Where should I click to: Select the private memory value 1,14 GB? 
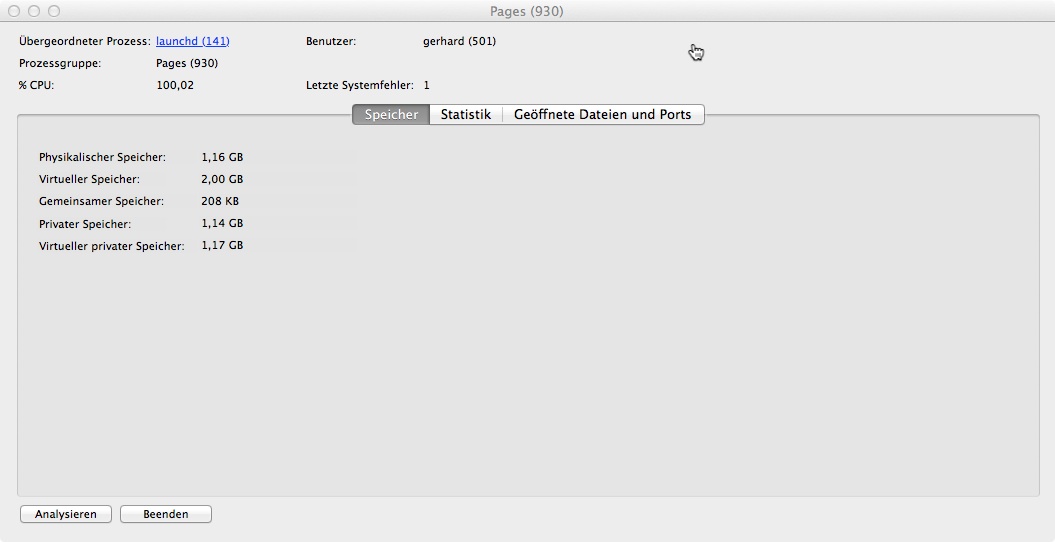[x=222, y=223]
